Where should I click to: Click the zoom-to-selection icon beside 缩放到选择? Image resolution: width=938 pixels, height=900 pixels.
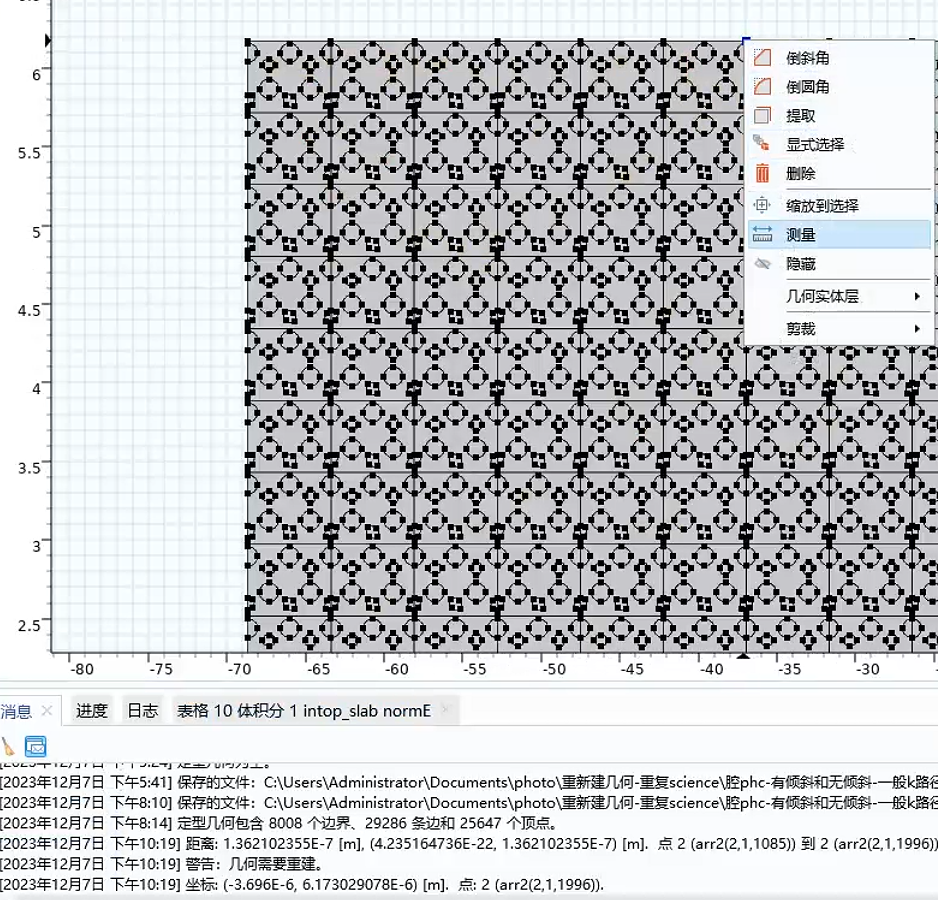tap(762, 205)
